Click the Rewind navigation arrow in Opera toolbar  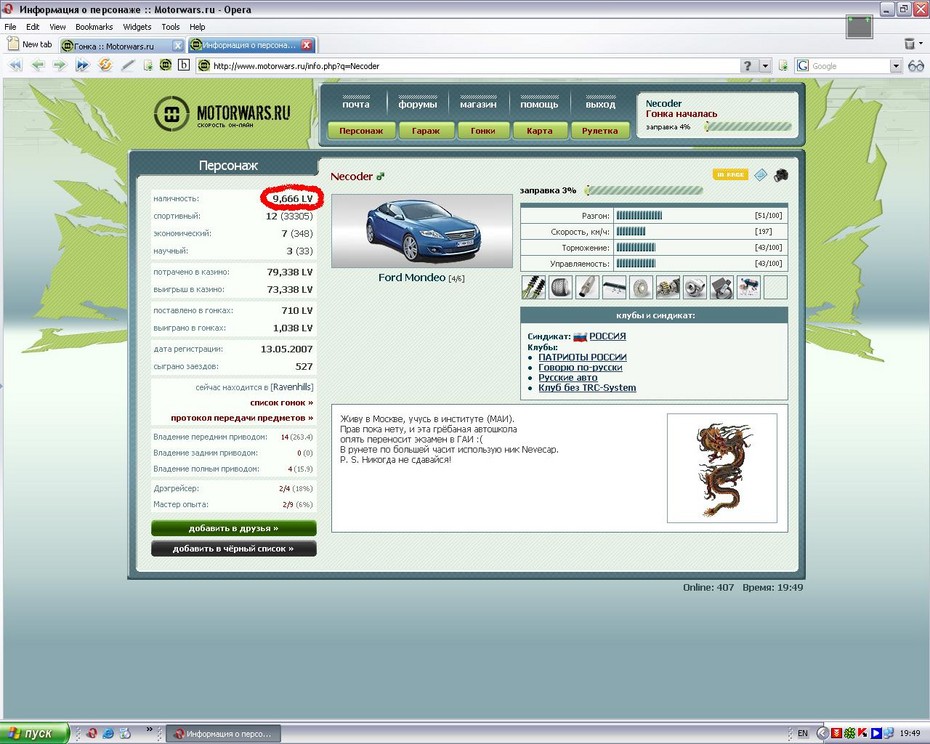click(16, 65)
